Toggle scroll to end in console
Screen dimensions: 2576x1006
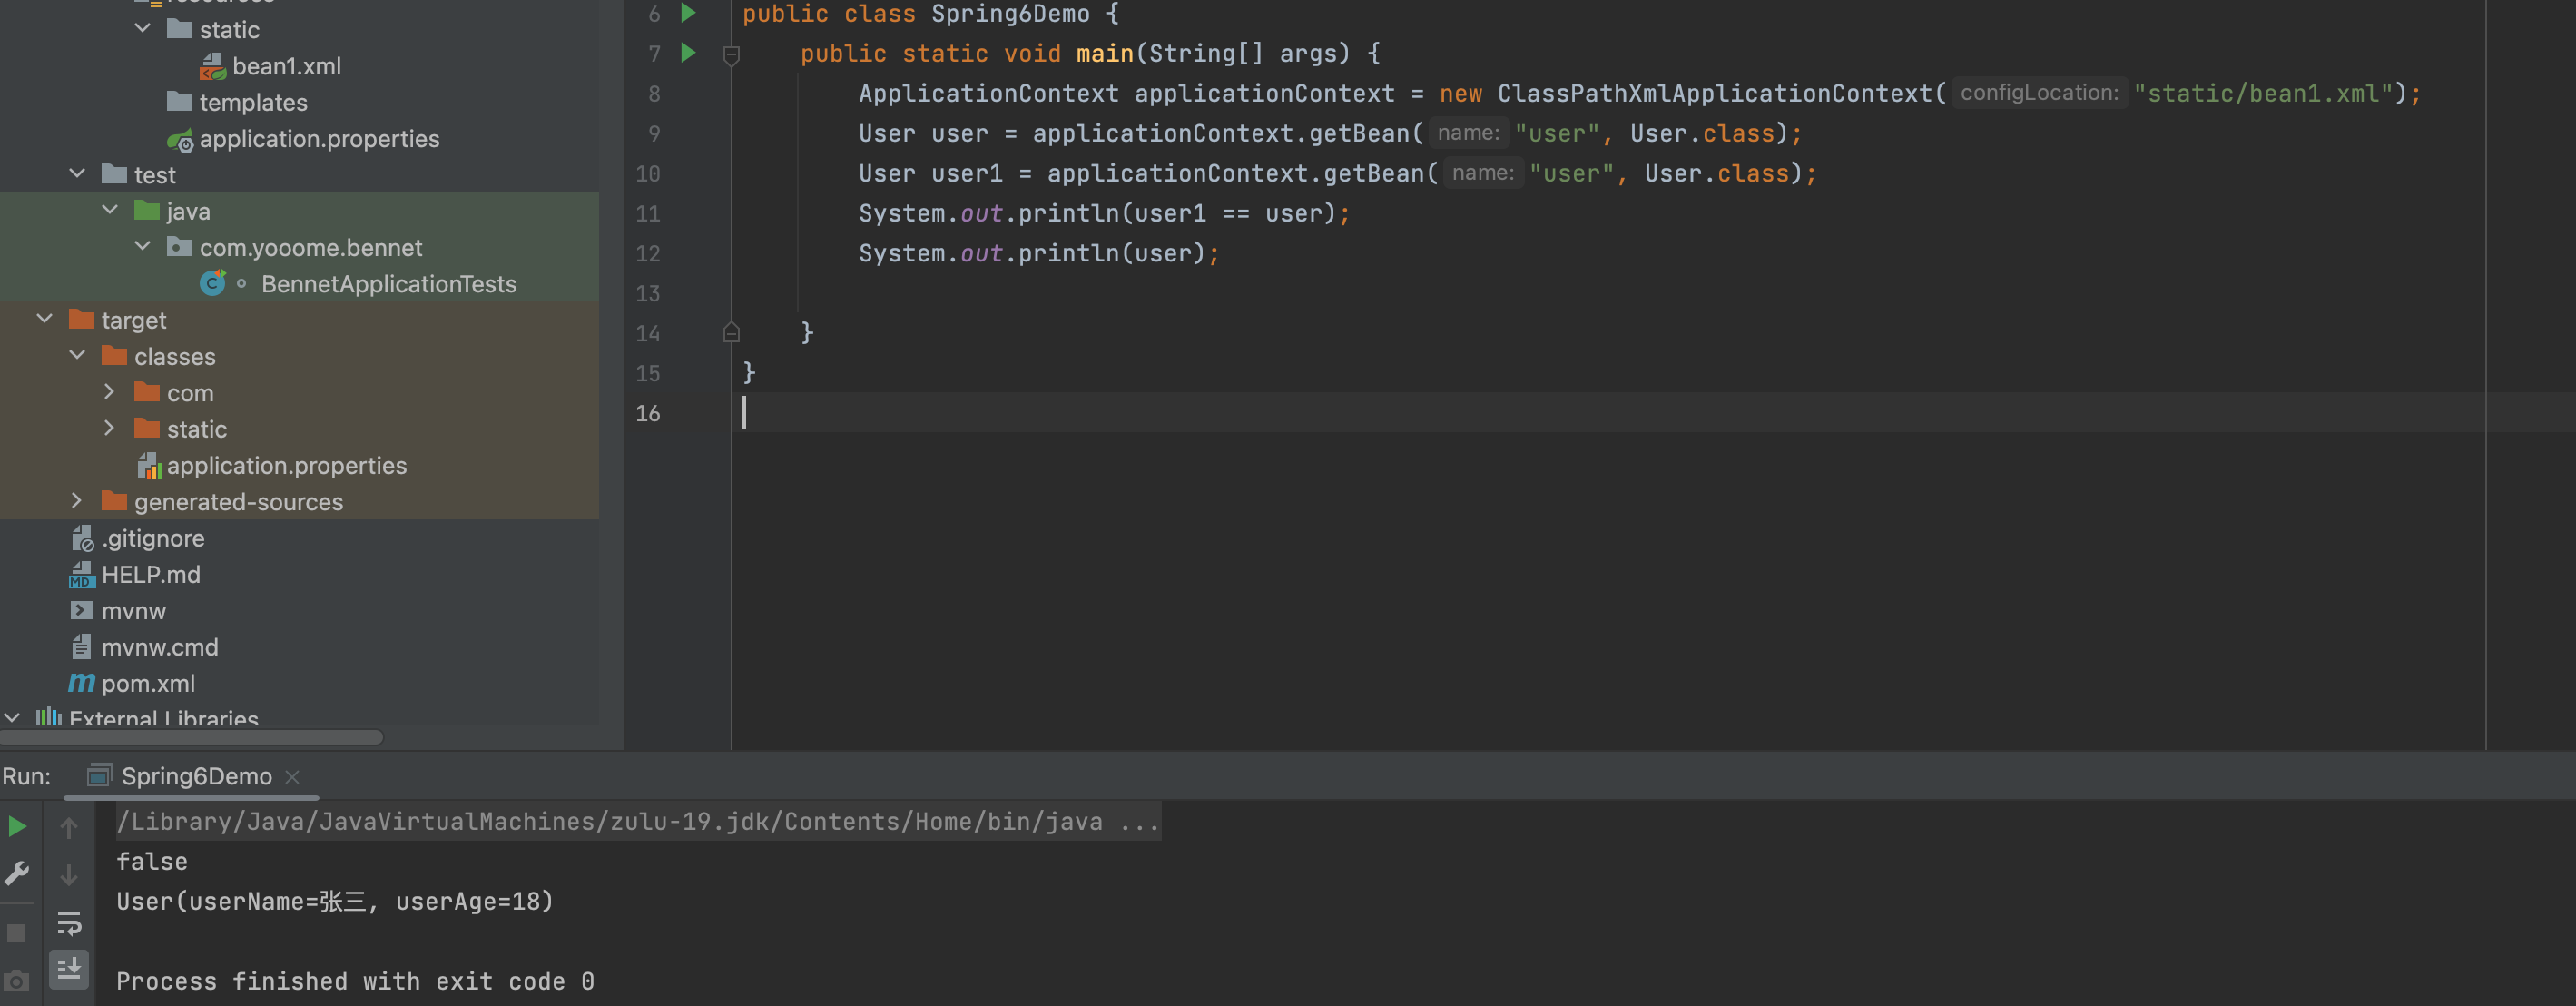(x=69, y=968)
